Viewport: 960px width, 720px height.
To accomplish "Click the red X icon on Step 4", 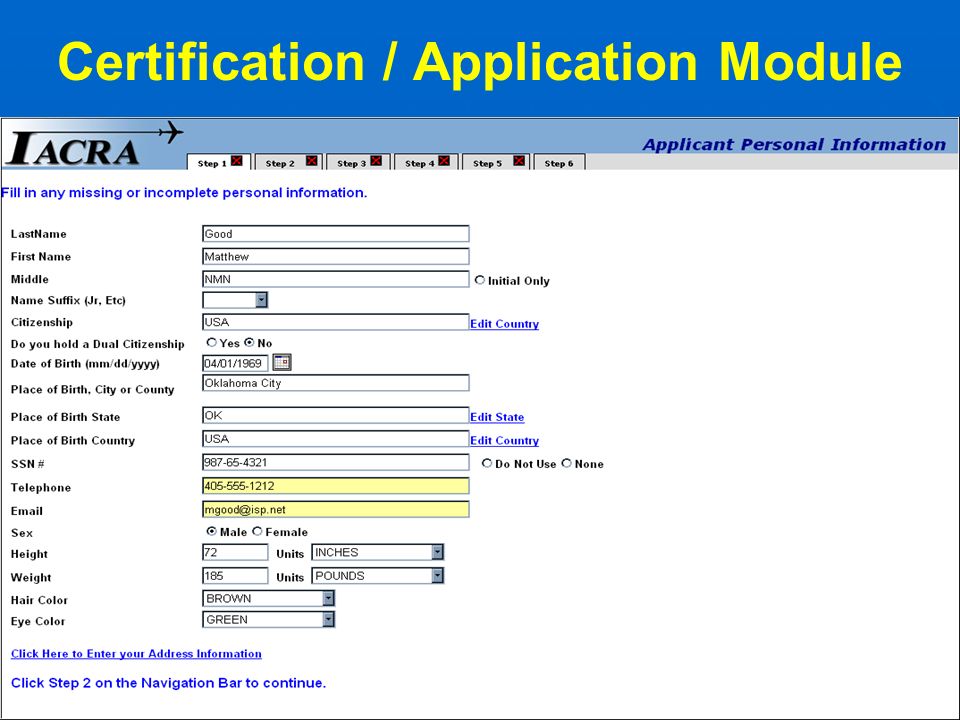I will click(444, 161).
